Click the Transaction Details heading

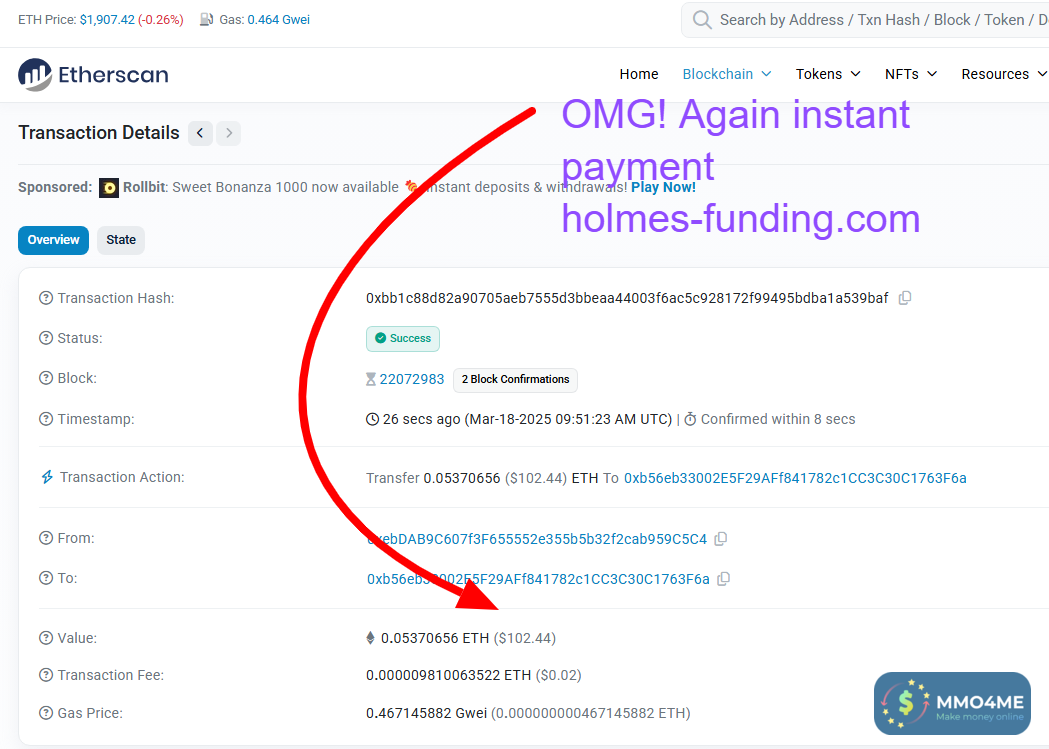pyautogui.click(x=99, y=133)
